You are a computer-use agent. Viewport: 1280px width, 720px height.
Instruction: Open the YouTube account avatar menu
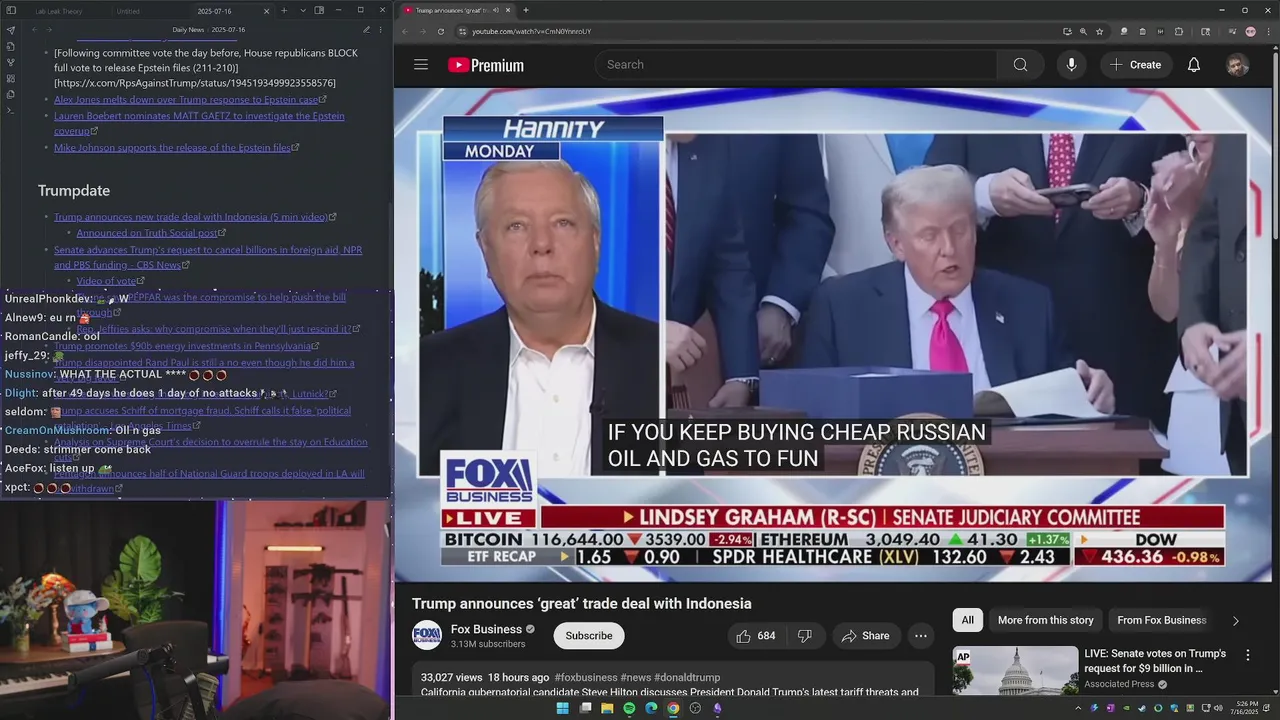(1238, 65)
